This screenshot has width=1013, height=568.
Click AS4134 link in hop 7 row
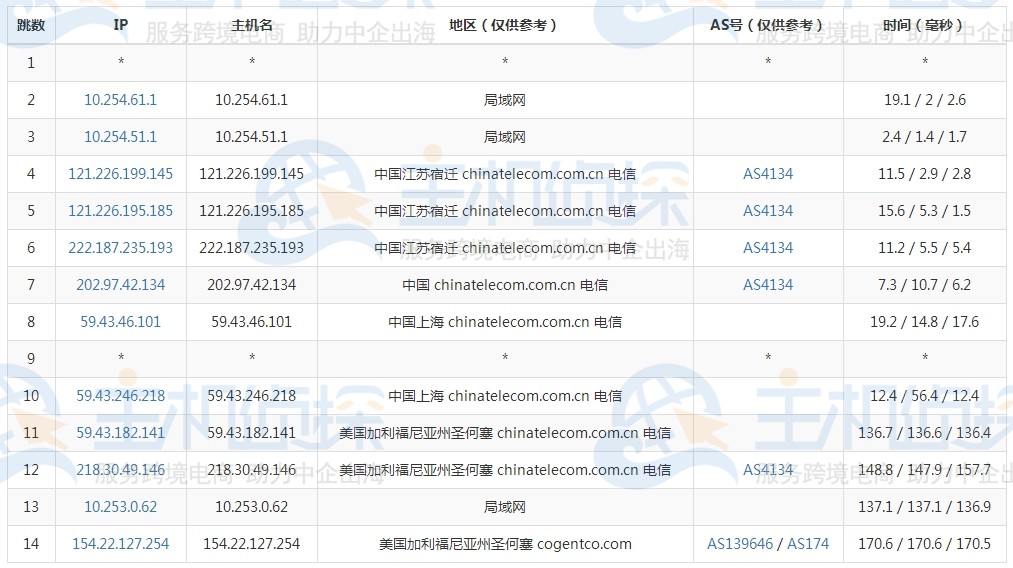[768, 285]
